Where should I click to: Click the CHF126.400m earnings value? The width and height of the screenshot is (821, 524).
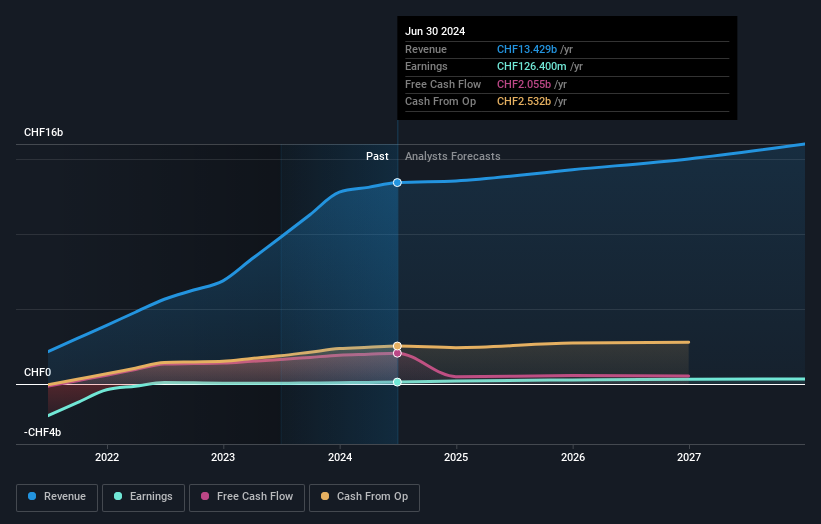(x=531, y=66)
